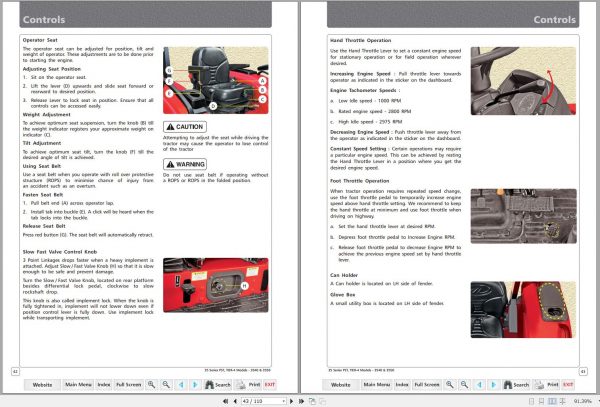The width and height of the screenshot is (600, 407).
Task: Click zoom-in magnifier on right page 43
Action: click(x=450, y=384)
